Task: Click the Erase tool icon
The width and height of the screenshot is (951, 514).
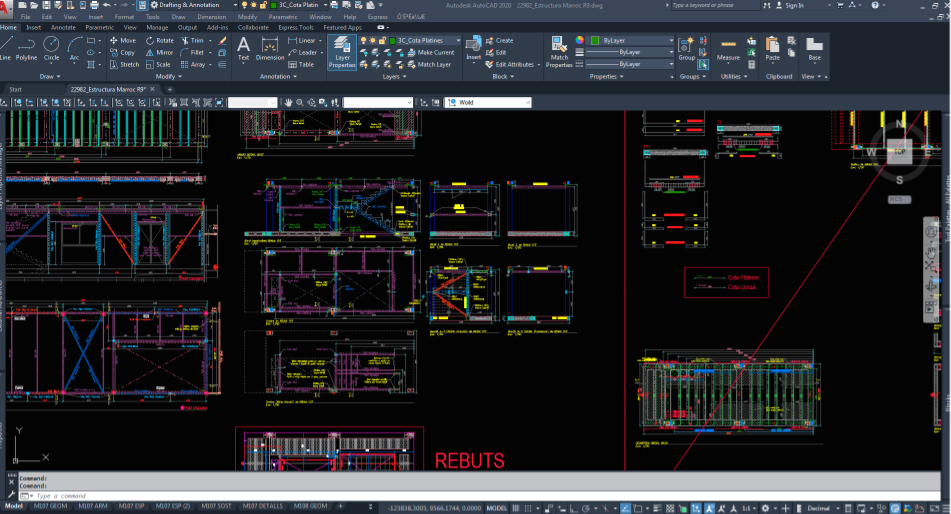Action: click(223, 41)
